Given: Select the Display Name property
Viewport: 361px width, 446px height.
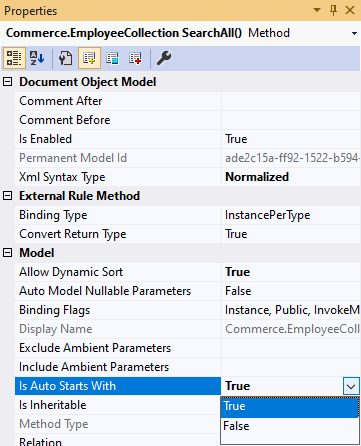Looking at the screenshot, I should pos(118,329).
